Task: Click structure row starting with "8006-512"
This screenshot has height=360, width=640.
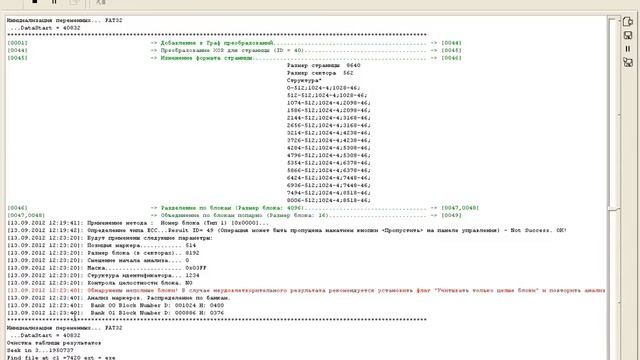Action: [329, 200]
